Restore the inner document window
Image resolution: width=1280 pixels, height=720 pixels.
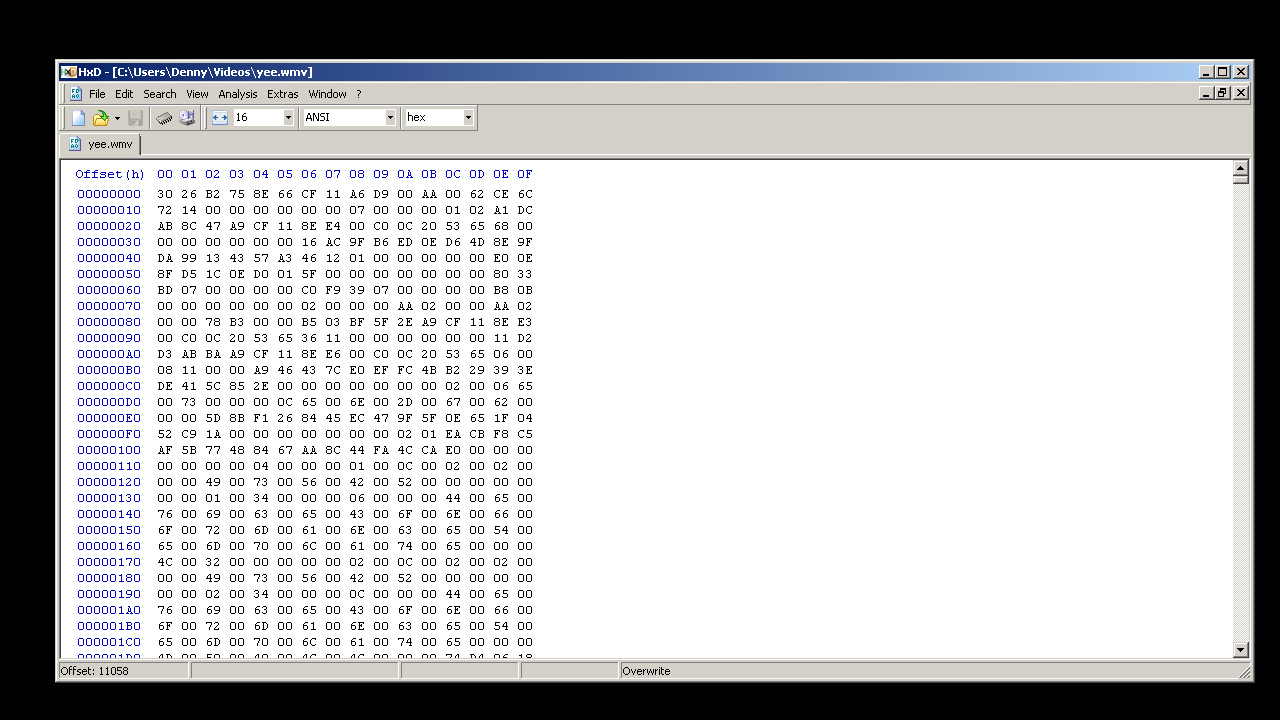(x=1222, y=93)
